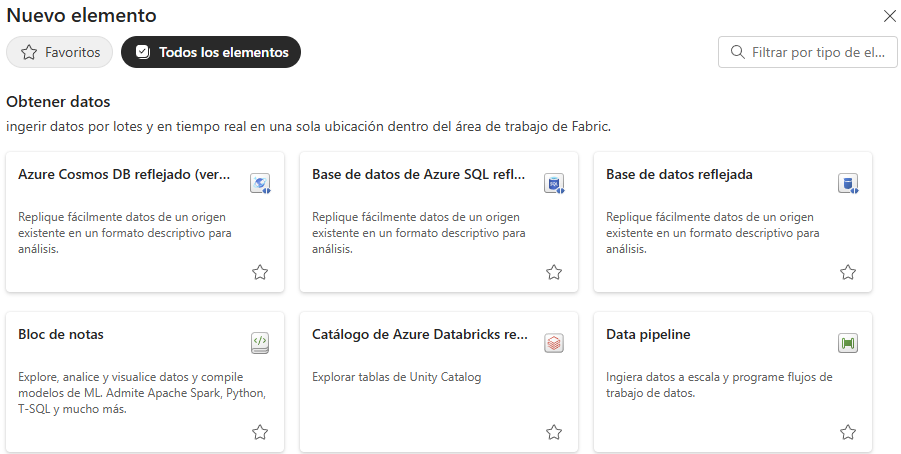The image size is (901, 454).
Task: Click the Azure Cosmos DB reflejado icon
Action: (x=260, y=183)
